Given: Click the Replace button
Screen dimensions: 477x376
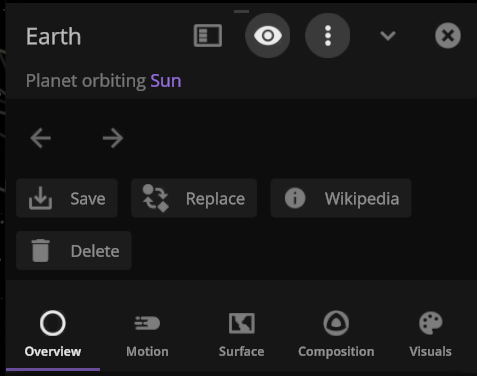Looking at the screenshot, I should point(194,198).
